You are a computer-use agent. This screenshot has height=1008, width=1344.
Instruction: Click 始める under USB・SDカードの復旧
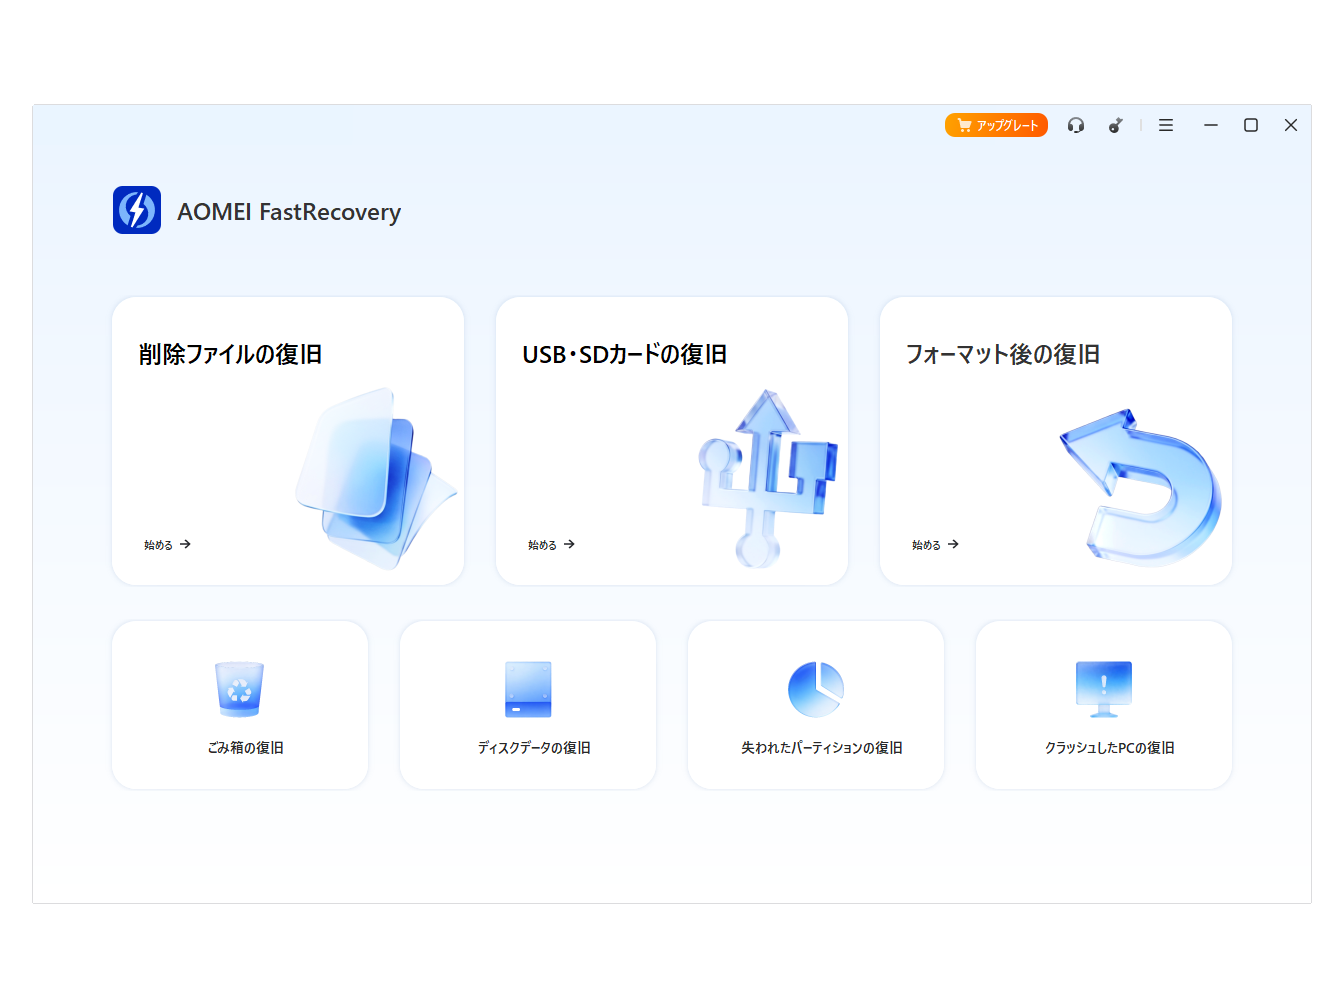coord(551,545)
